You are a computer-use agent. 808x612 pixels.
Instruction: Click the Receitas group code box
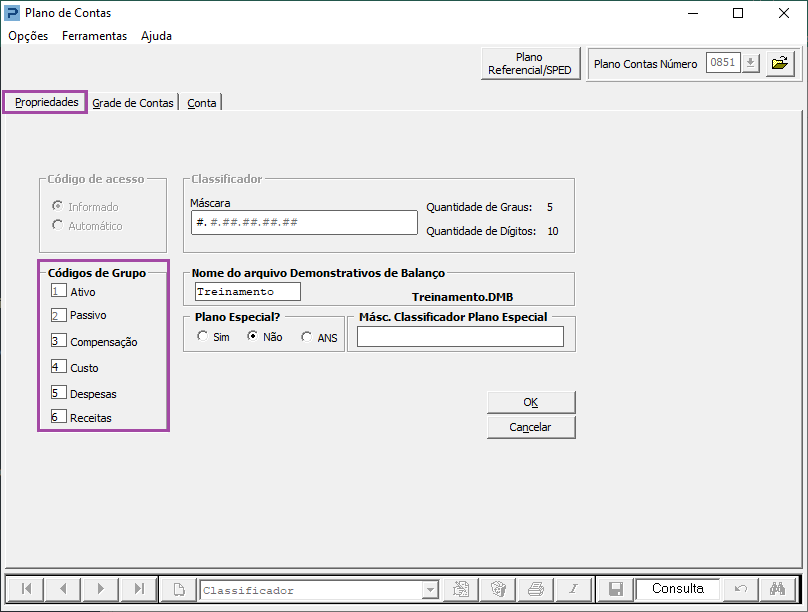(58, 416)
